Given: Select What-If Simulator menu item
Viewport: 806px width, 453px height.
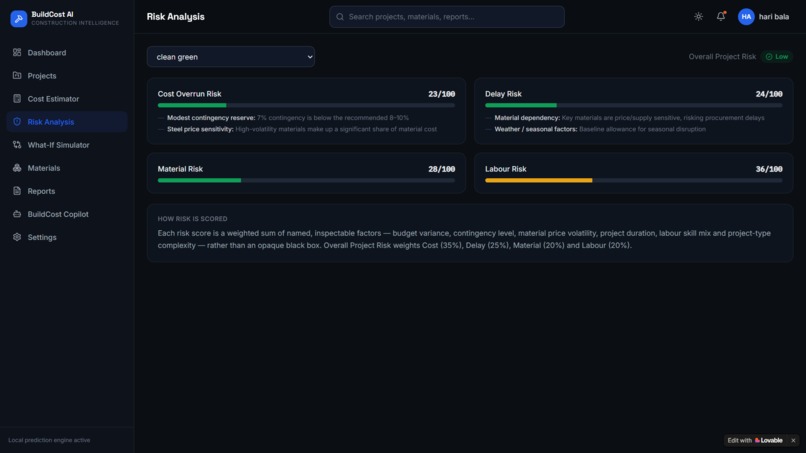Looking at the screenshot, I should click(x=59, y=145).
